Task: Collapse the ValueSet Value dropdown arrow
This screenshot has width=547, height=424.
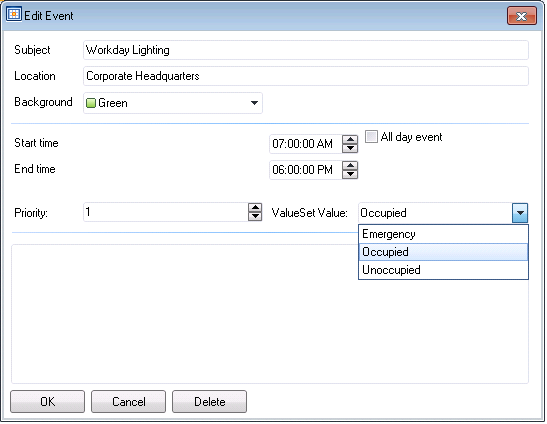Action: pyautogui.click(x=520, y=213)
